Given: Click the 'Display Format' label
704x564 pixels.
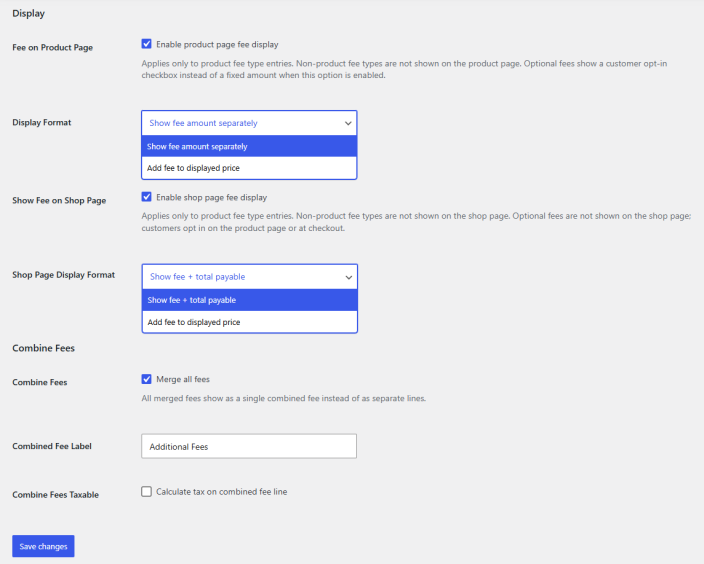Looking at the screenshot, I should (x=42, y=123).
